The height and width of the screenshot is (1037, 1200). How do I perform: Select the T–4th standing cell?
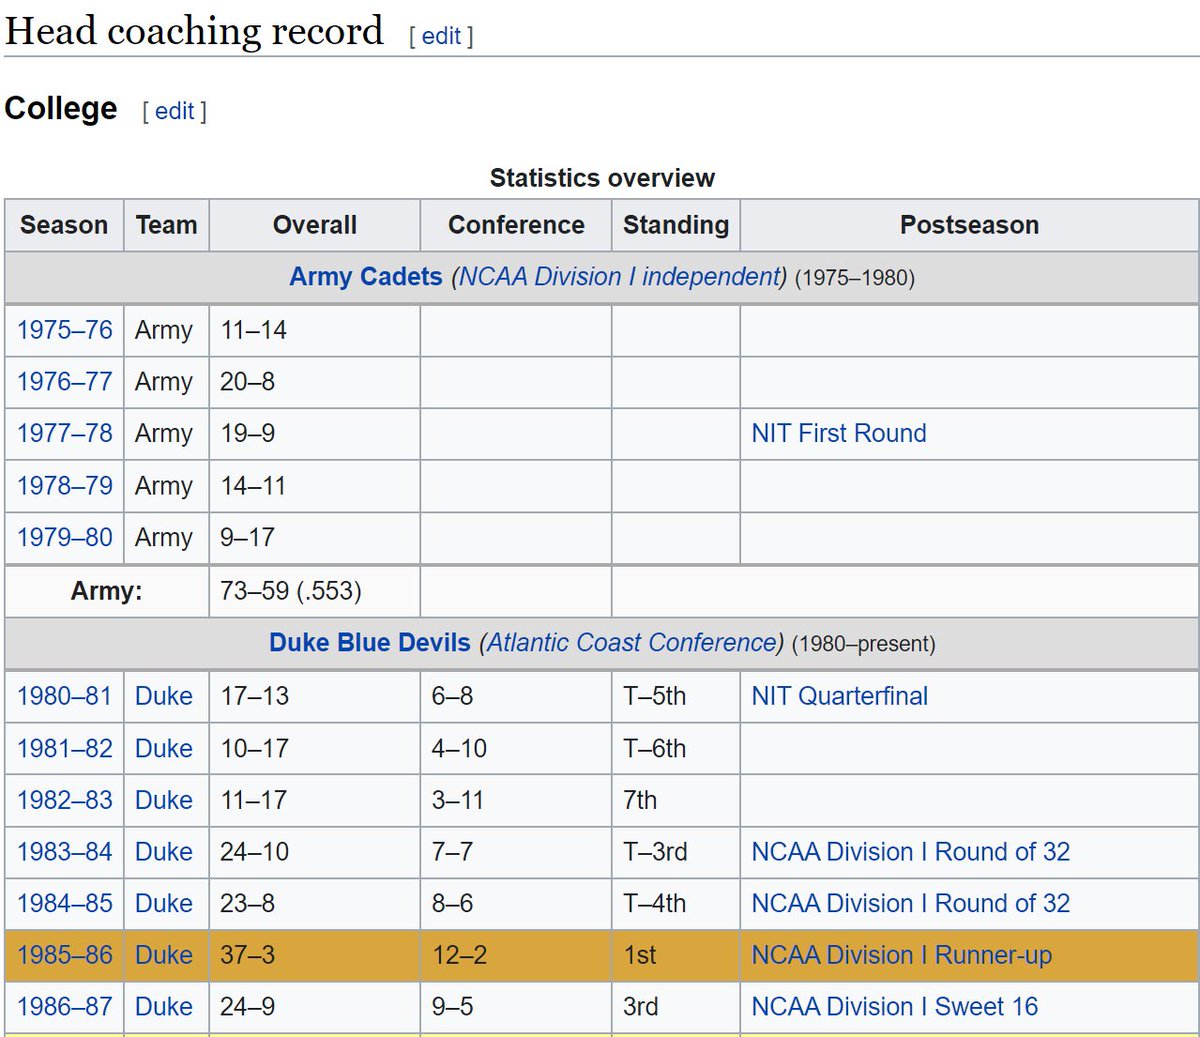[x=676, y=904]
